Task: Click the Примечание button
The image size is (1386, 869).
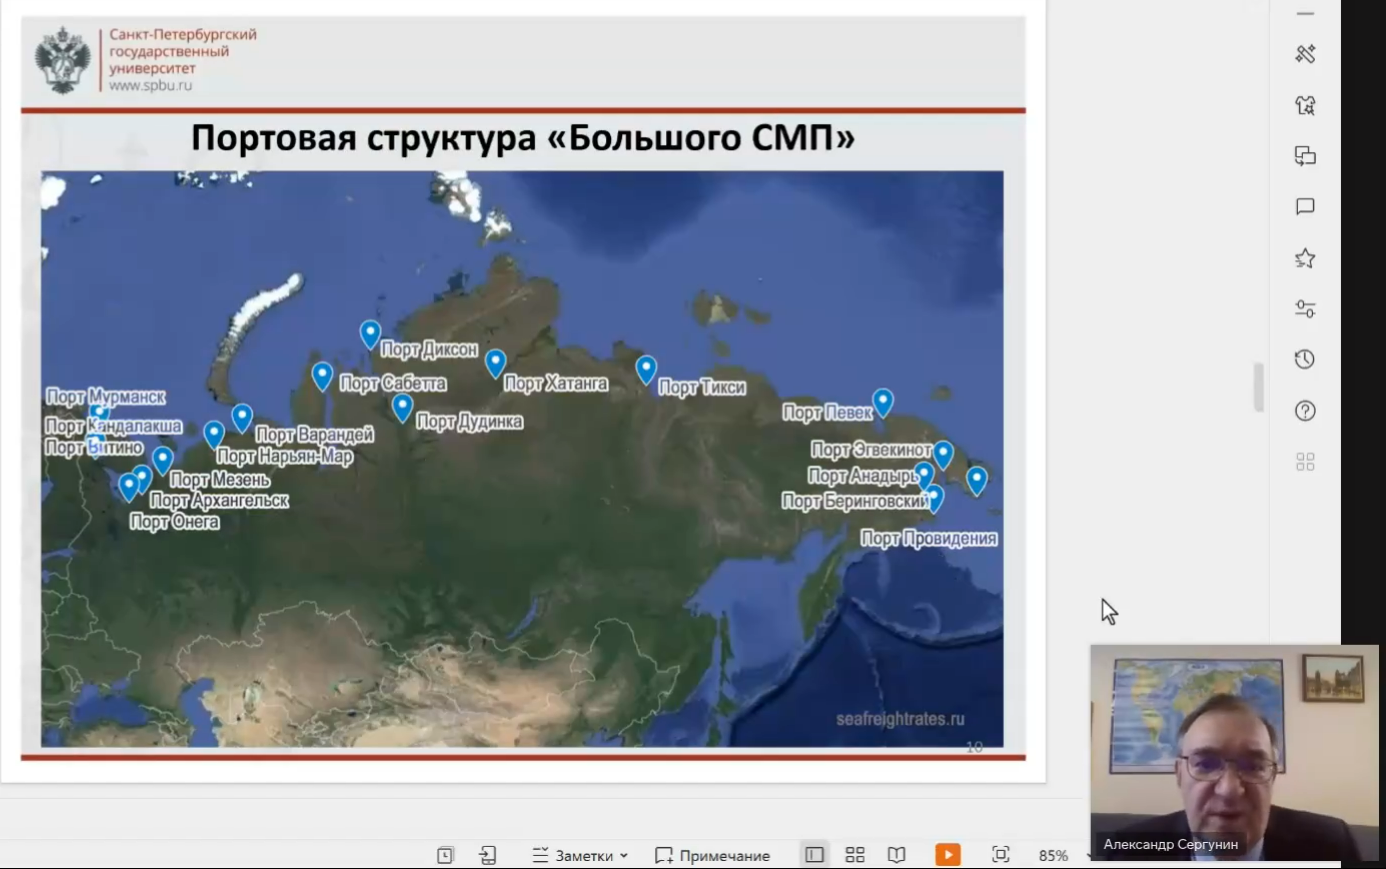Action: point(713,855)
